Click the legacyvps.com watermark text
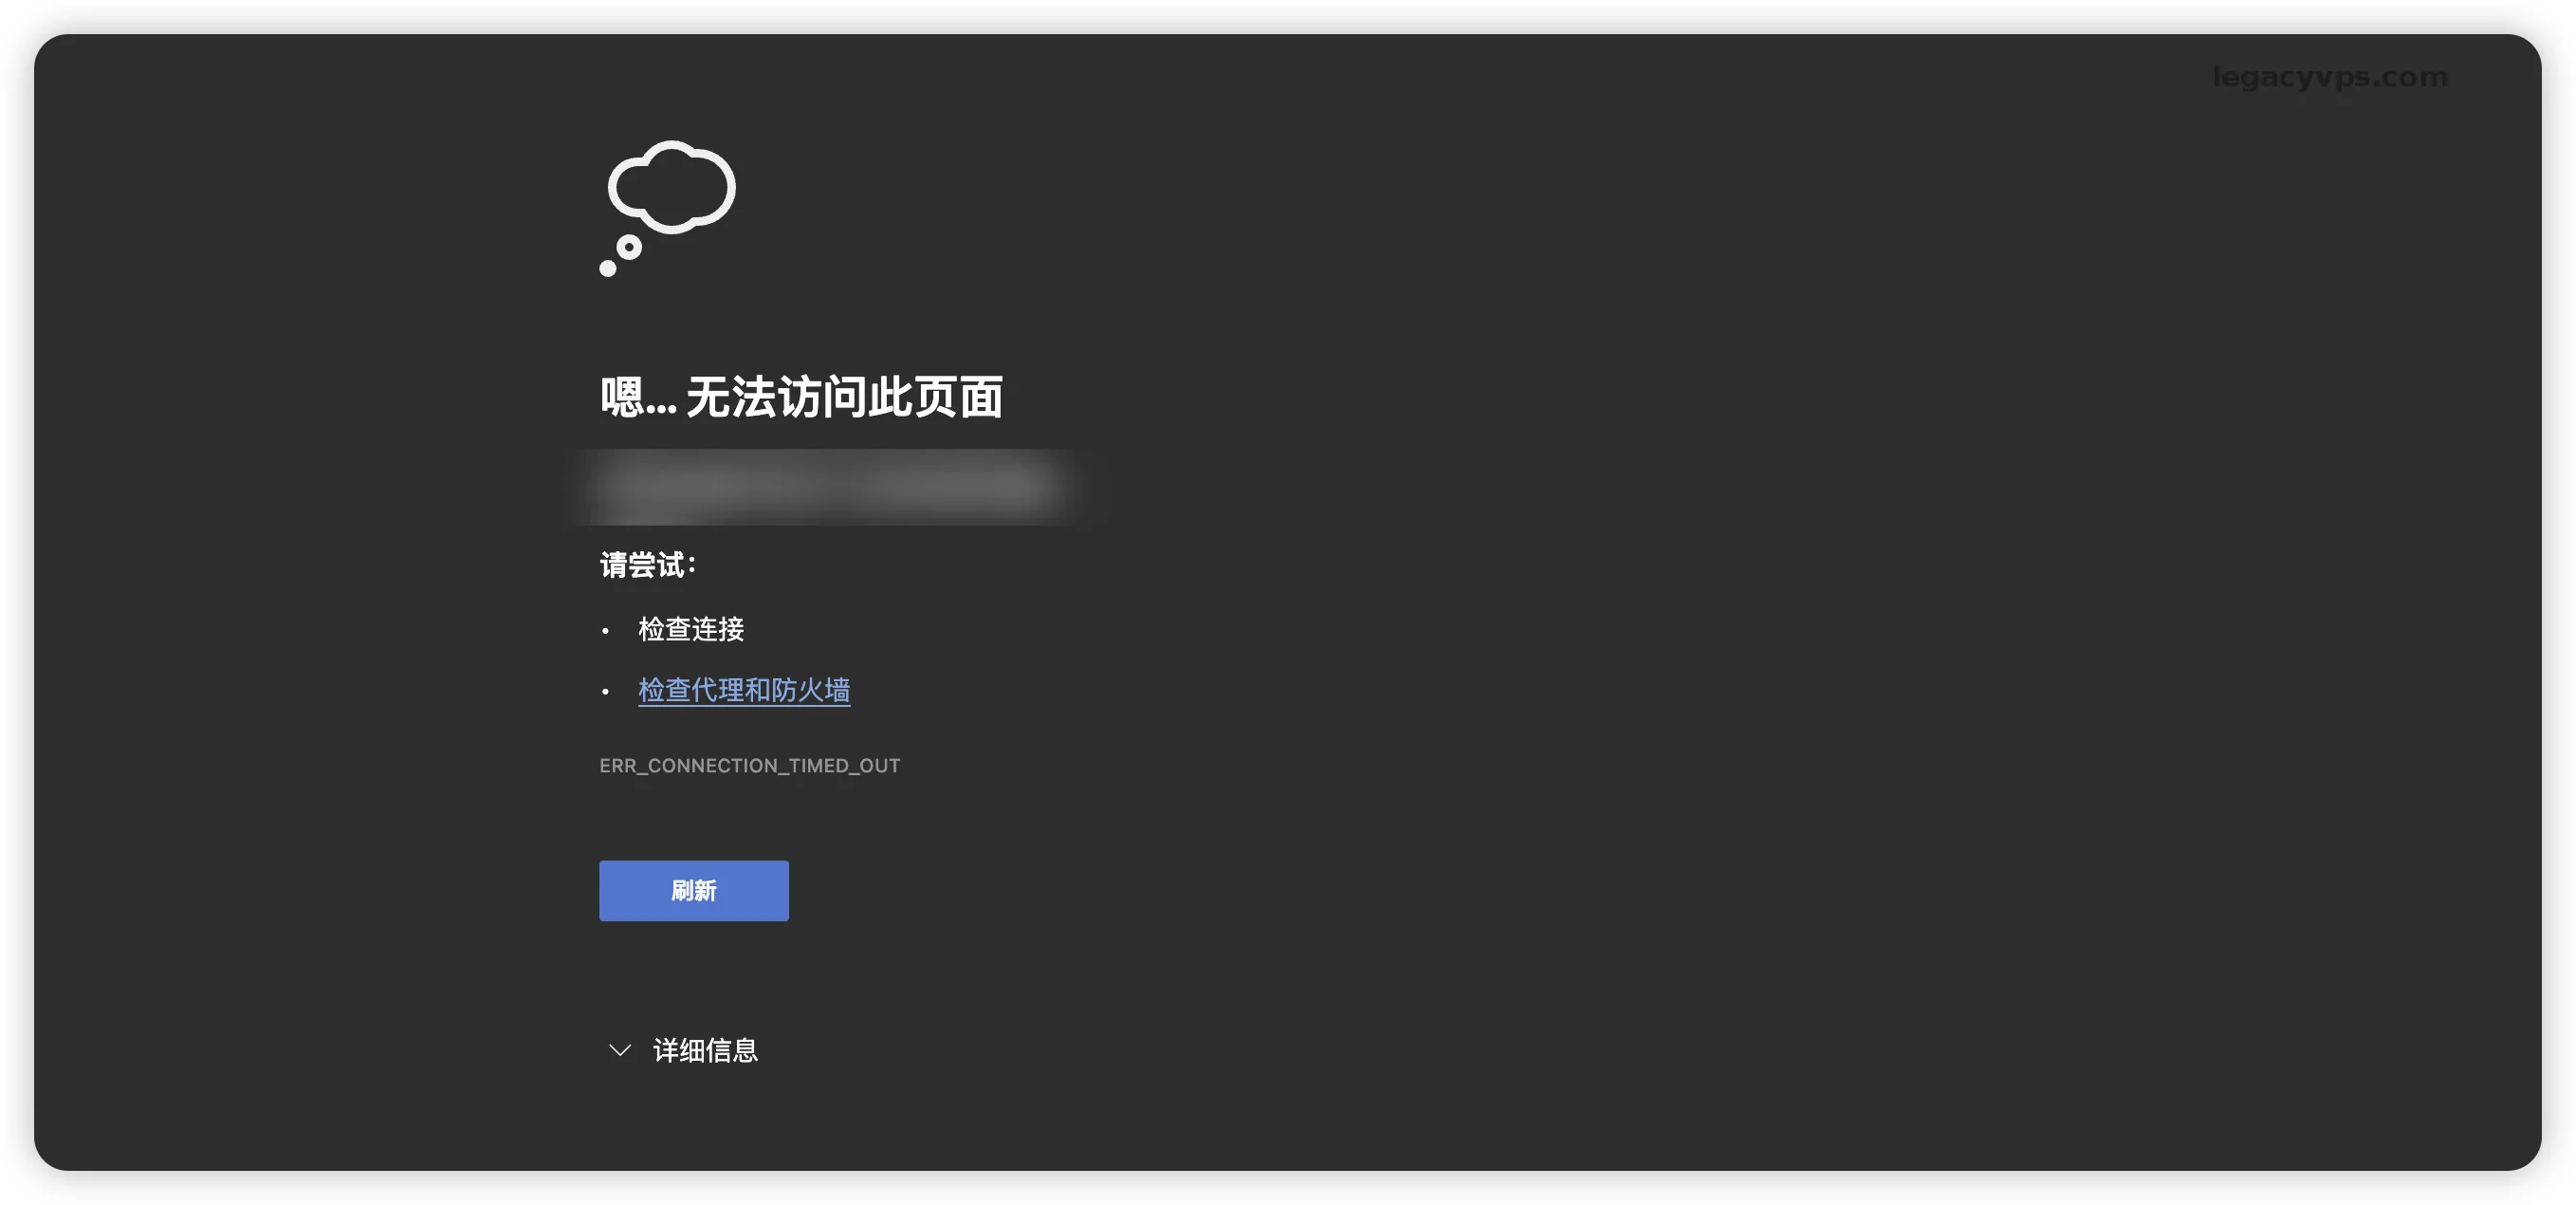Viewport: 2576px width, 1205px height. [x=2329, y=77]
